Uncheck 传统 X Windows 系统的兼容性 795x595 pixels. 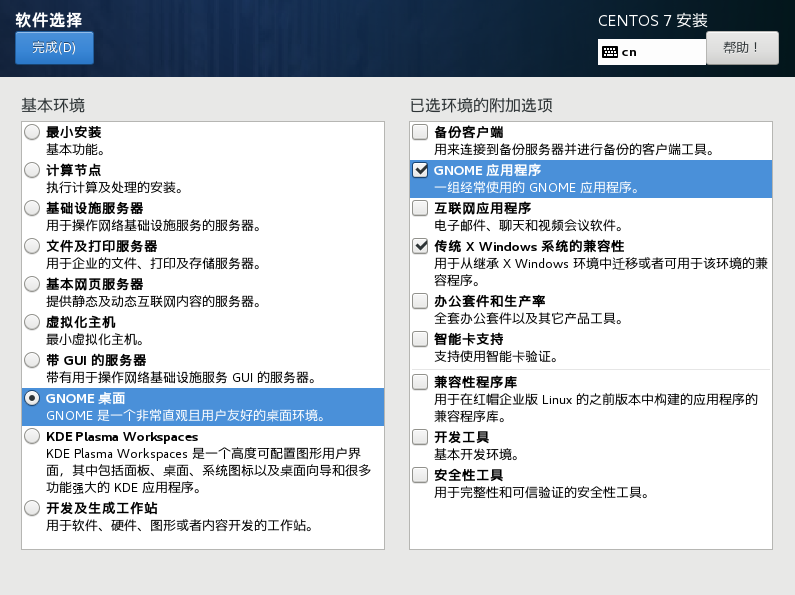(420, 246)
